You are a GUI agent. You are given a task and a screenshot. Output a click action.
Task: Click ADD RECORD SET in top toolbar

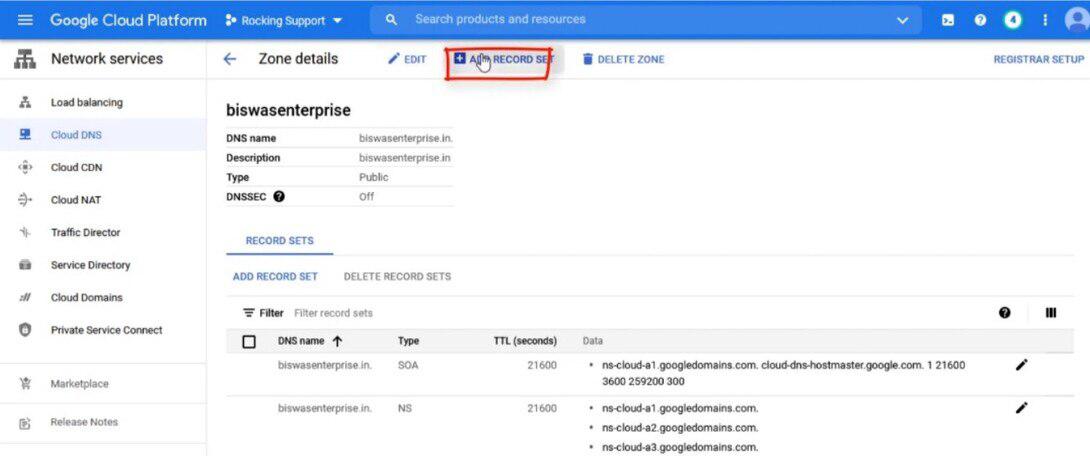504,60
